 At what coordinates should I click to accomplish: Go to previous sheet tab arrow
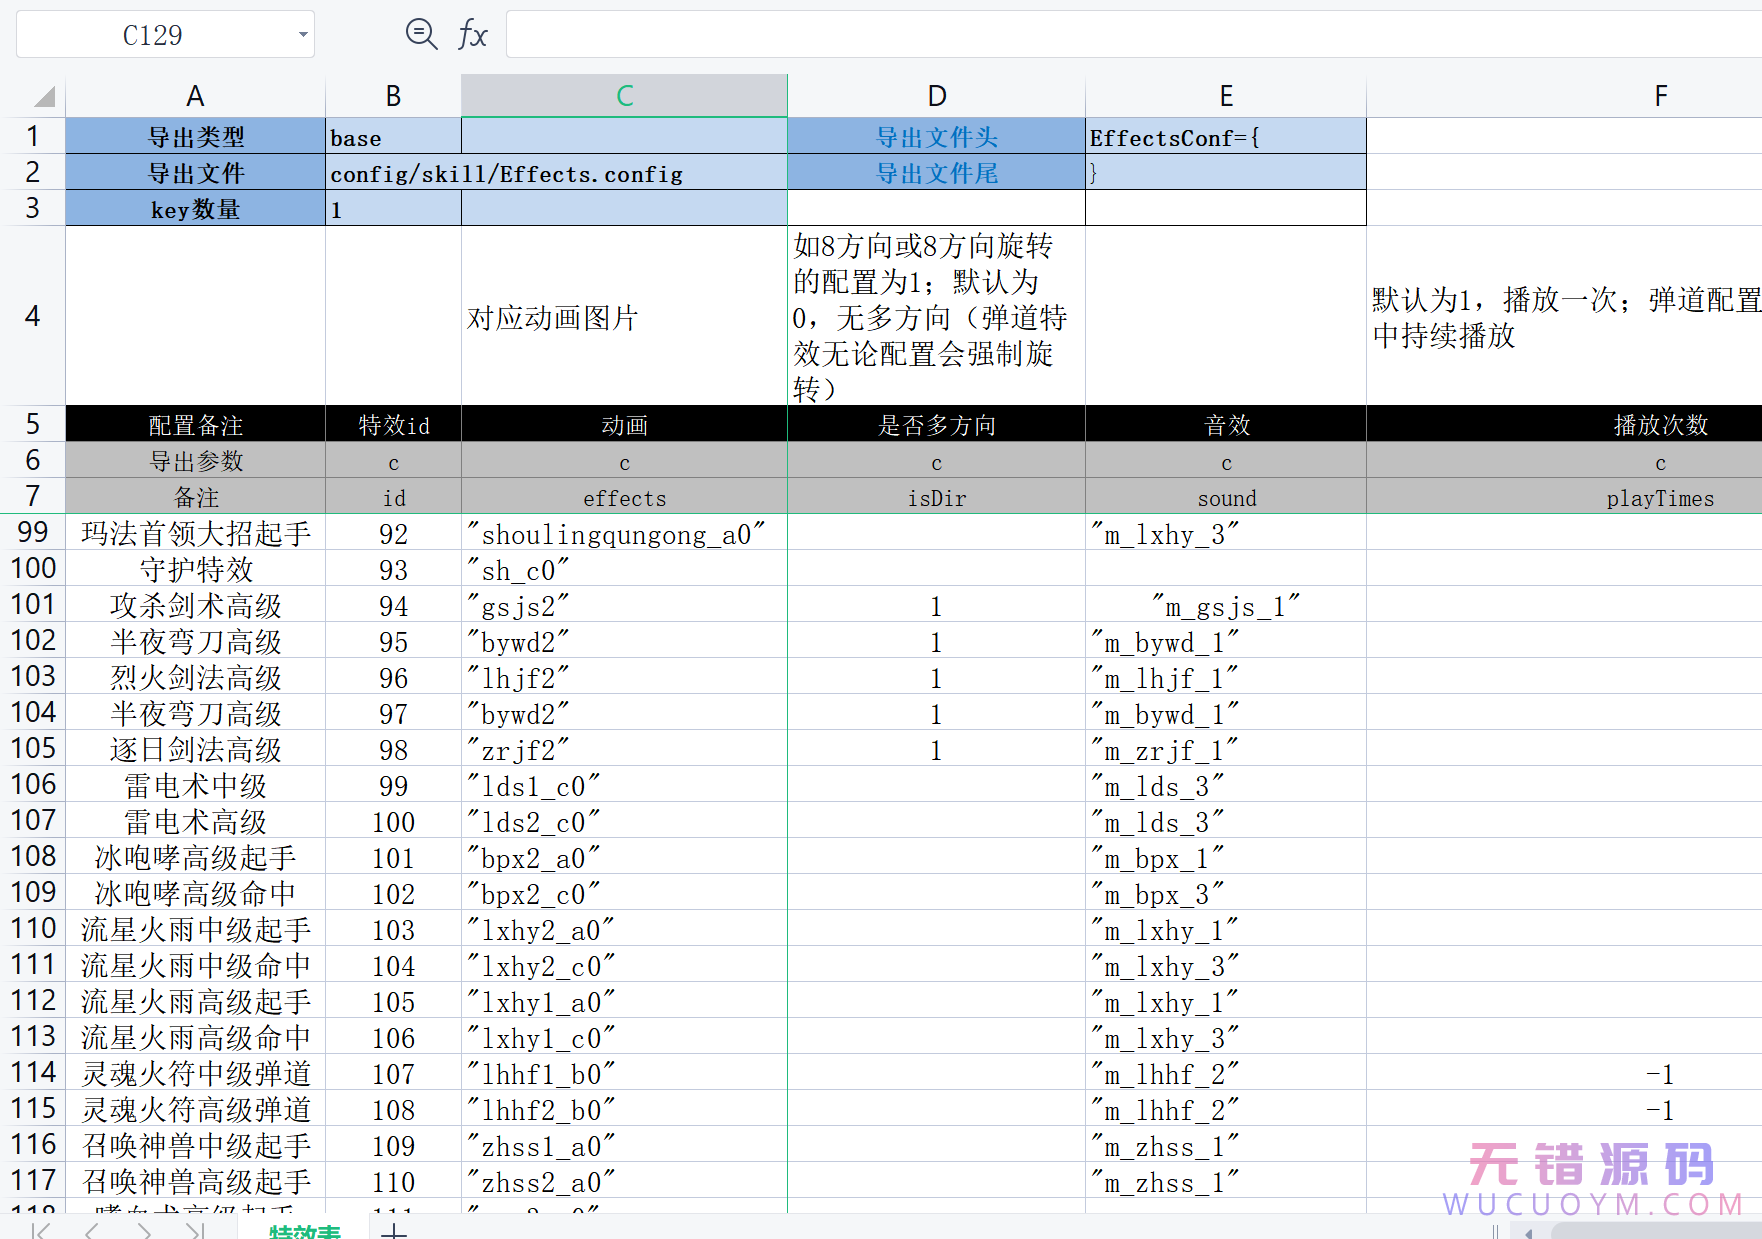click(x=92, y=1230)
